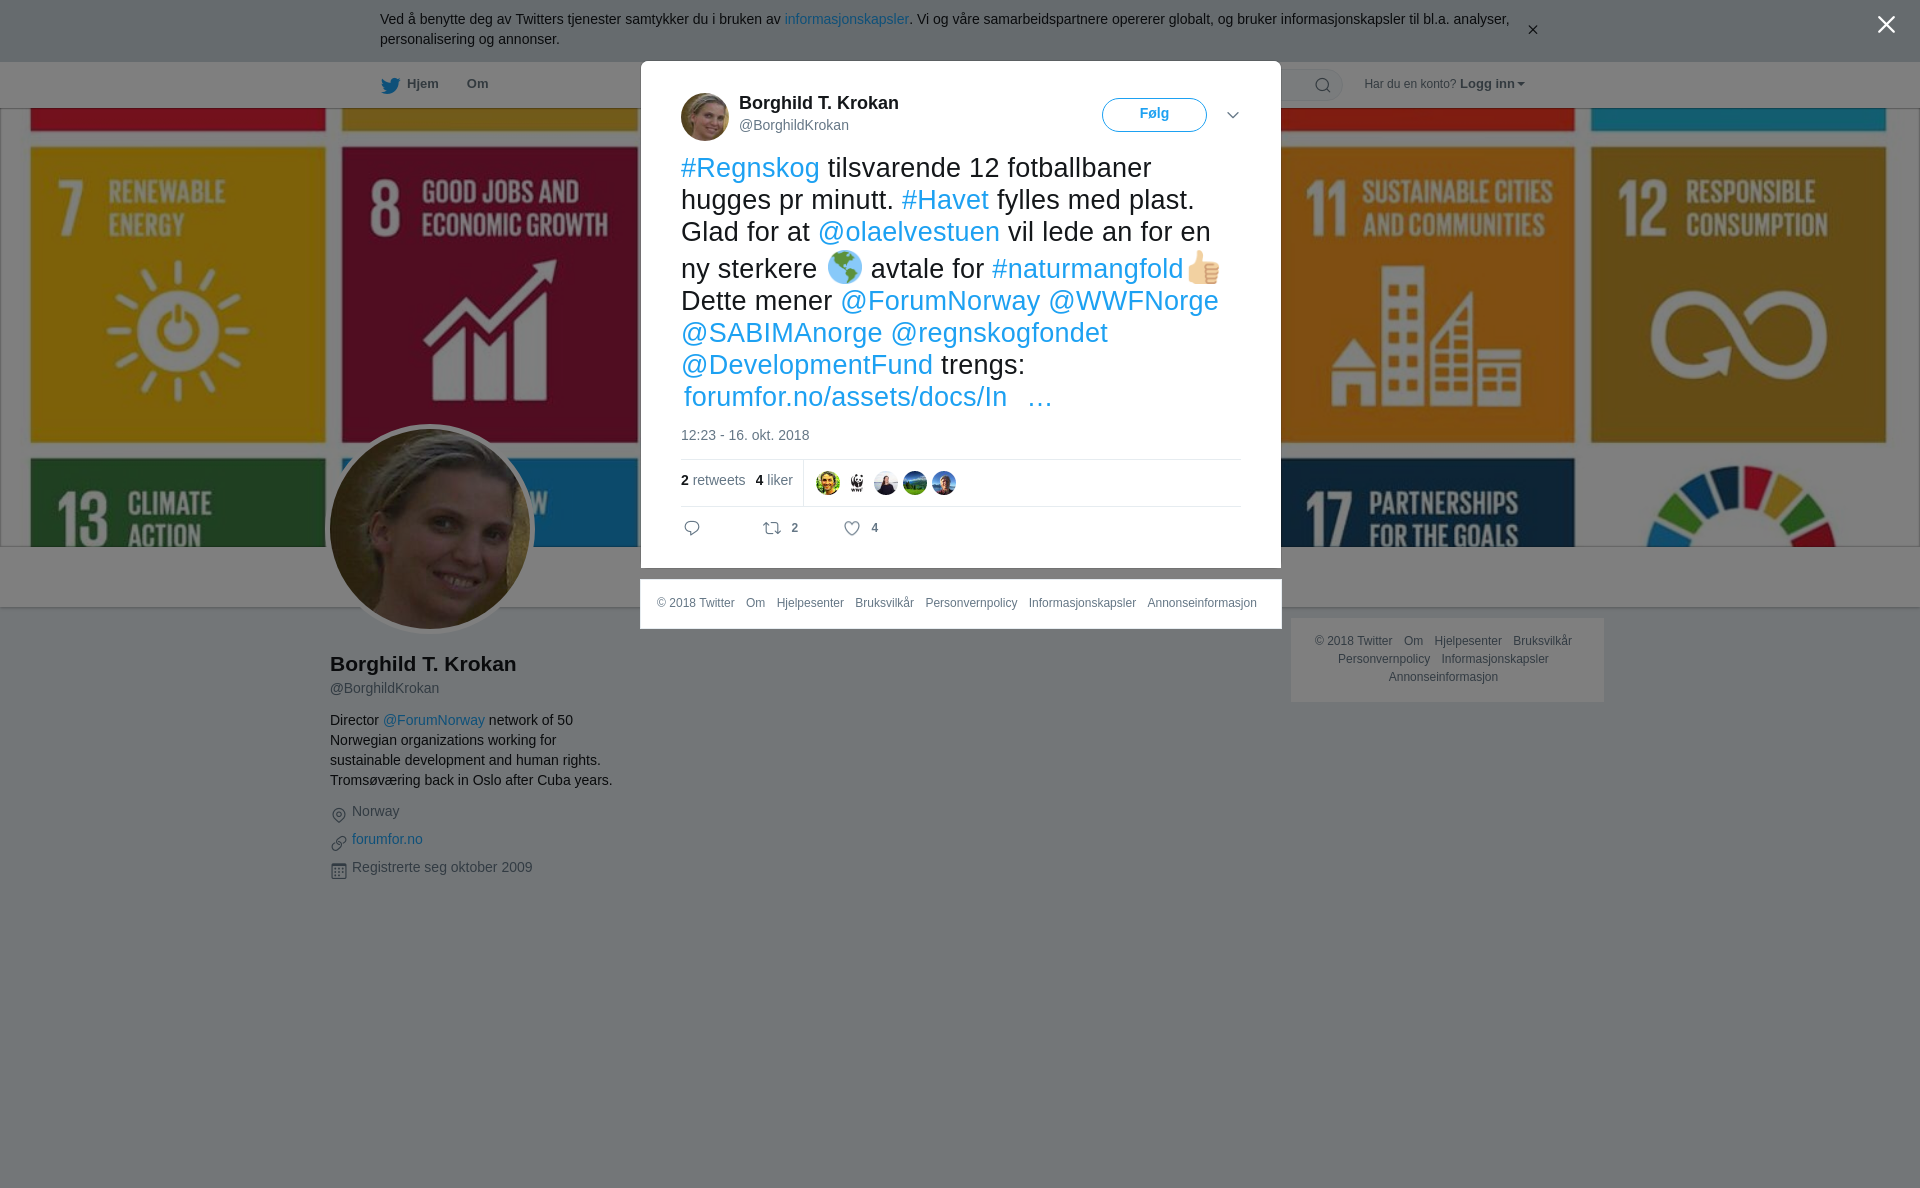Click the Twitter bird Hjem icon

390,85
